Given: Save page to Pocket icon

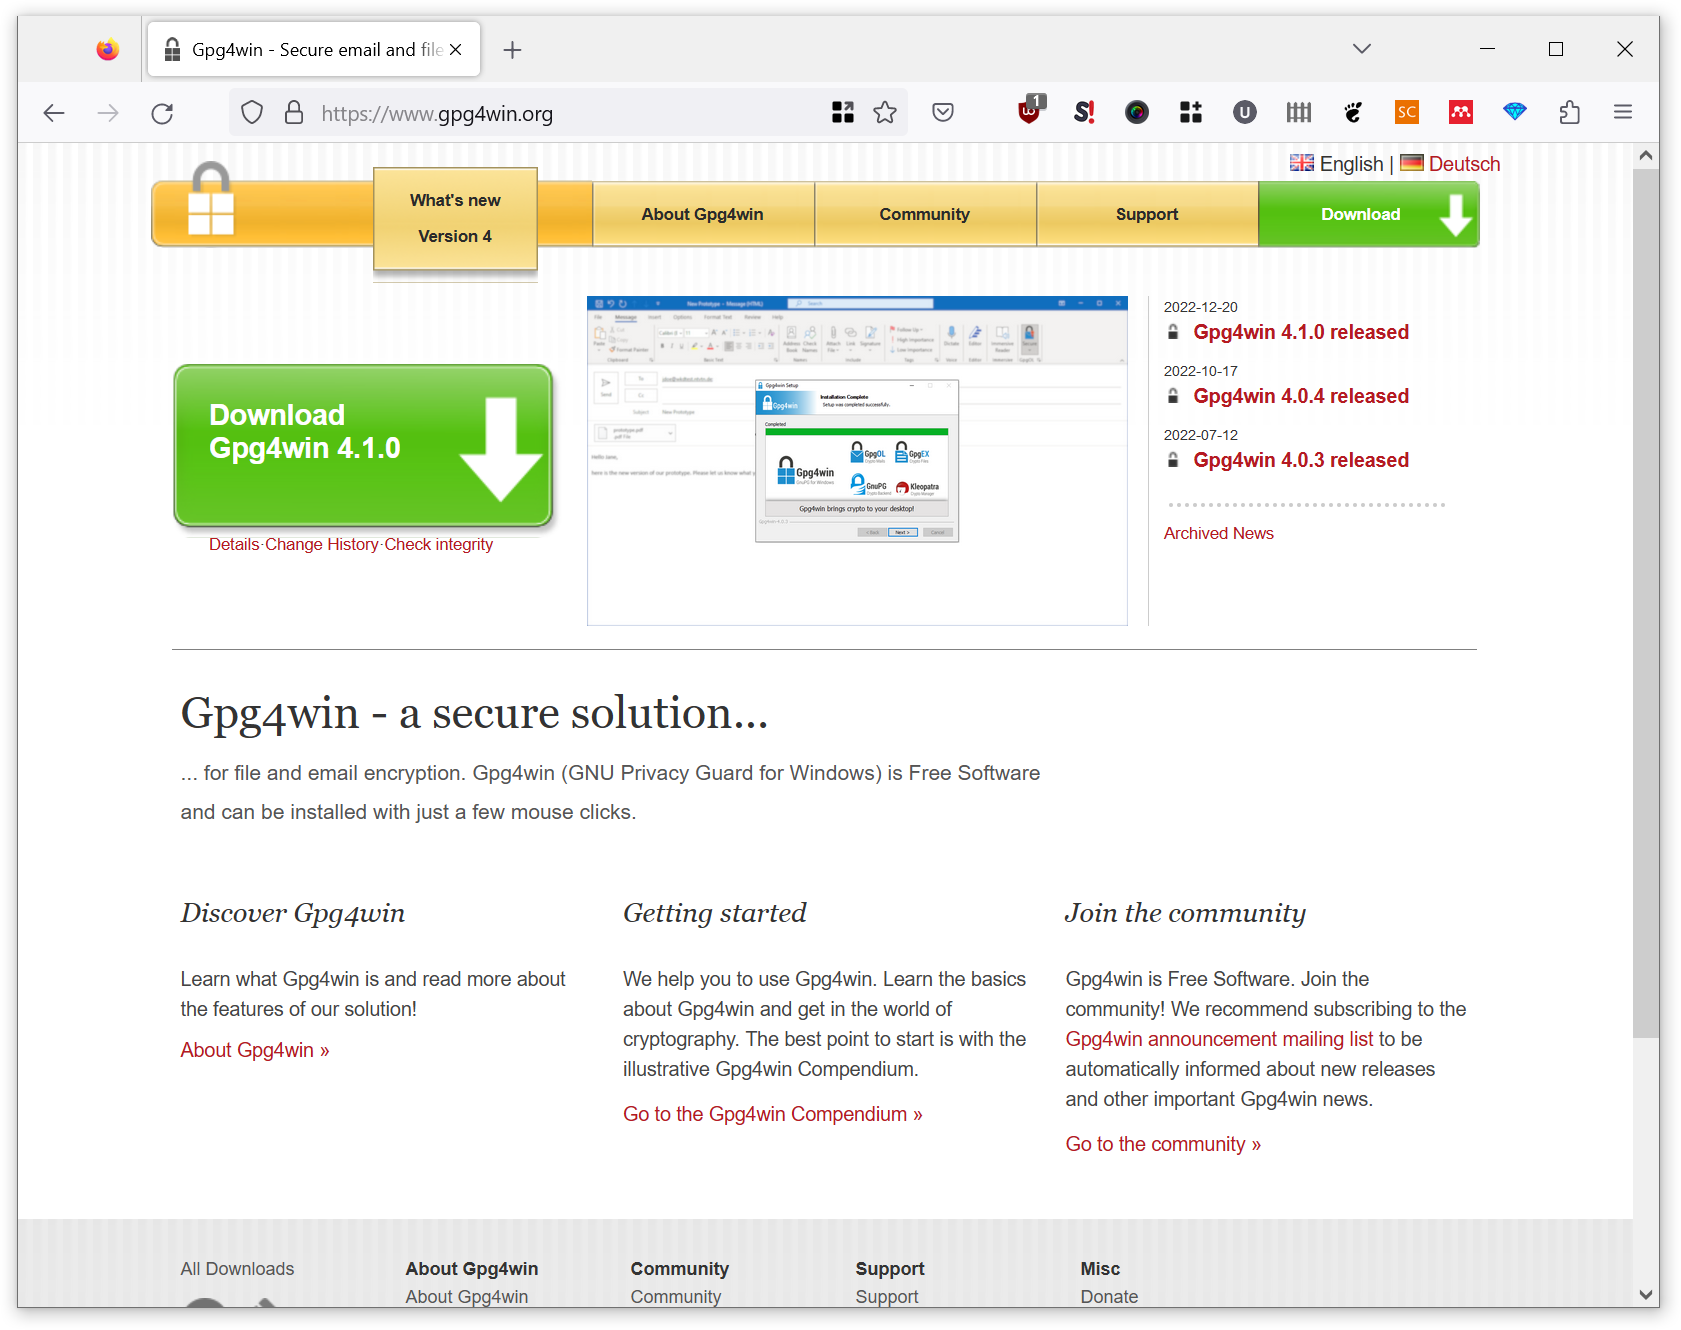Looking at the screenshot, I should coord(943,112).
